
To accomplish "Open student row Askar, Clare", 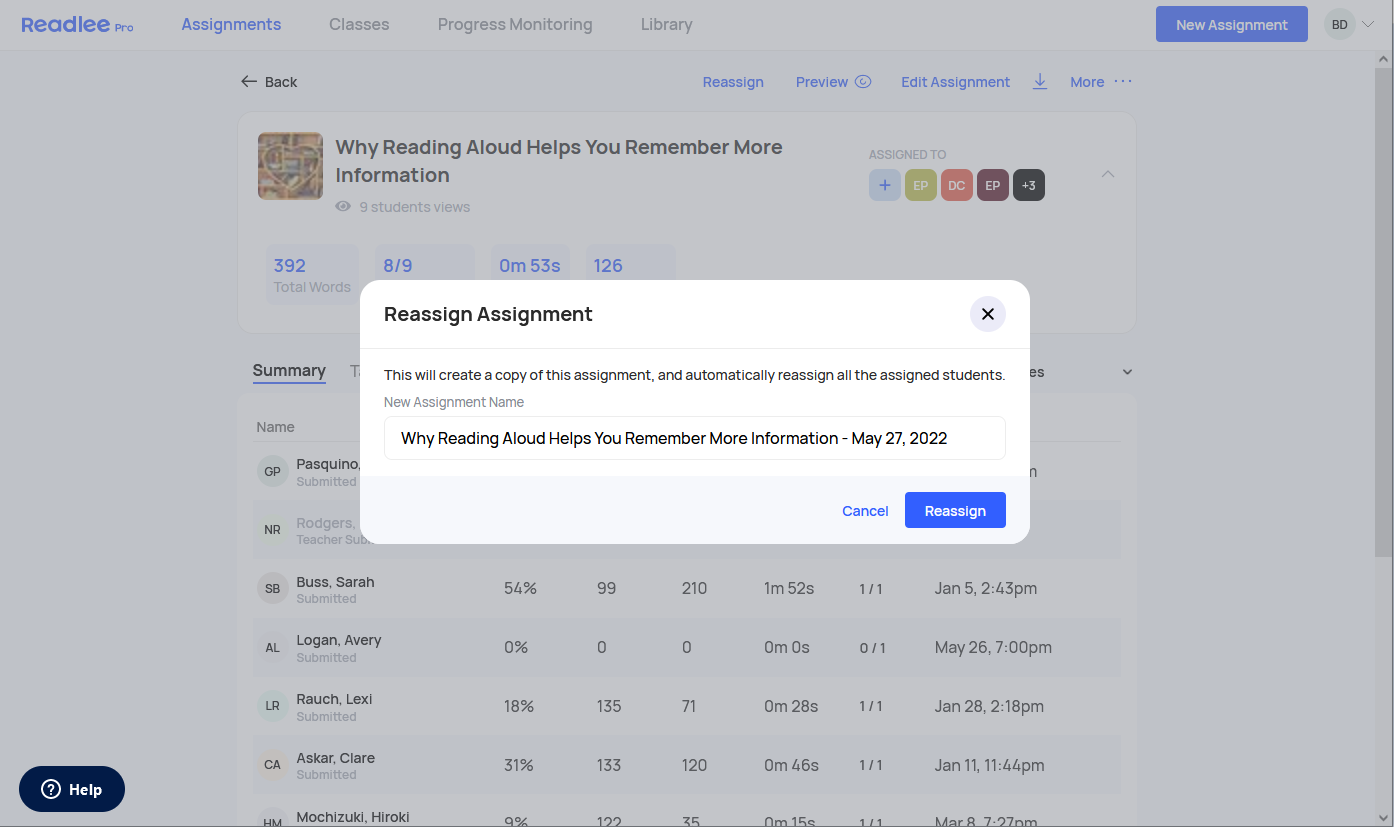I will (687, 765).
